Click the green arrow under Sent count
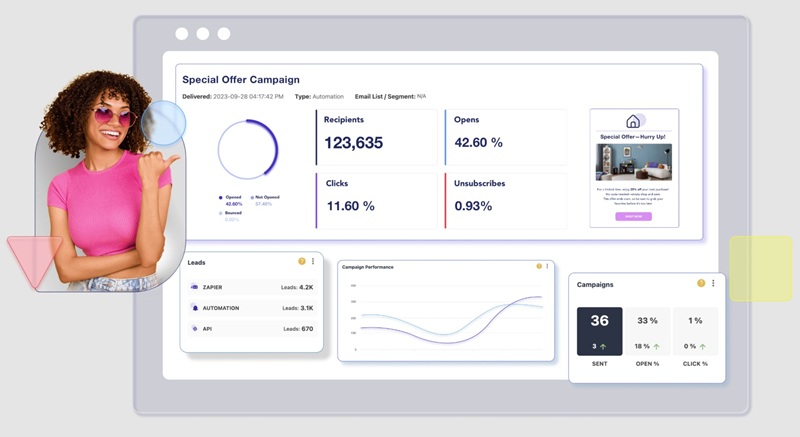 [606, 346]
